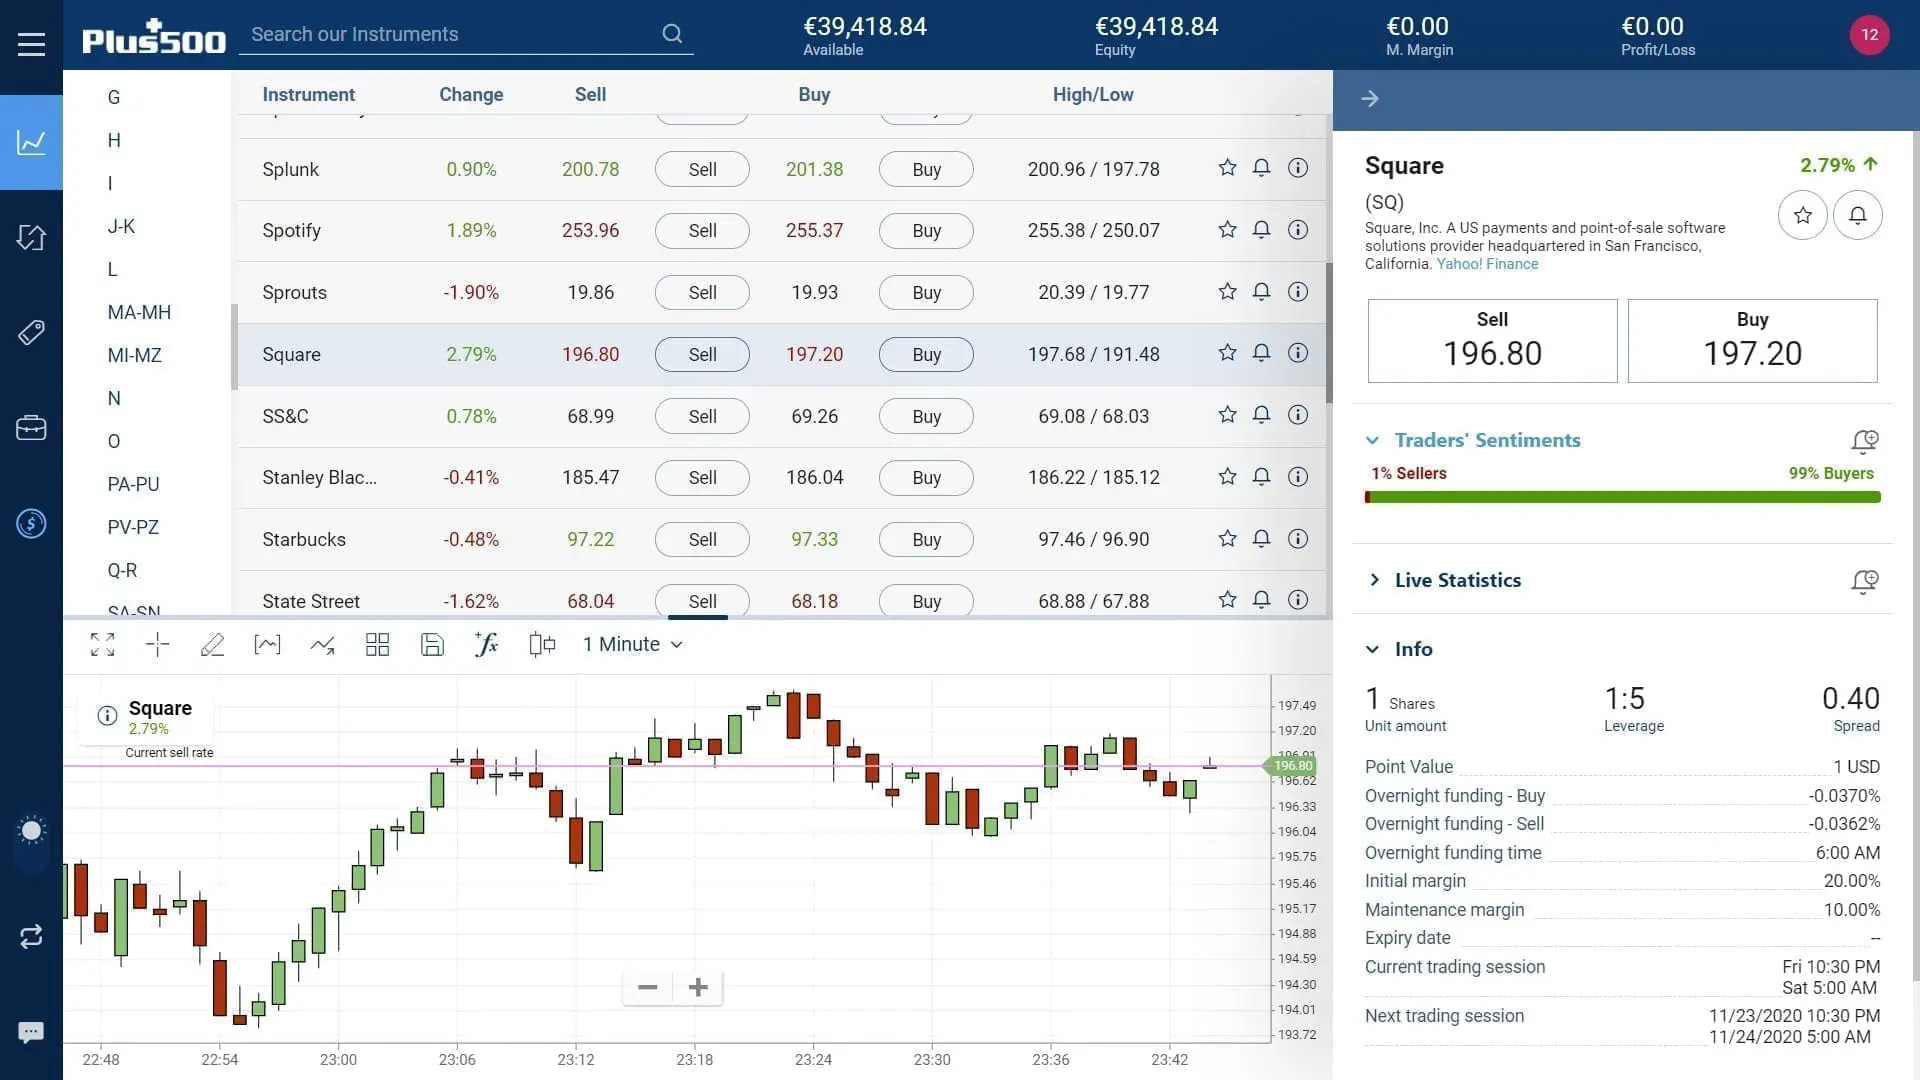
Task: Select the crosshair chart tool
Action: 158,644
